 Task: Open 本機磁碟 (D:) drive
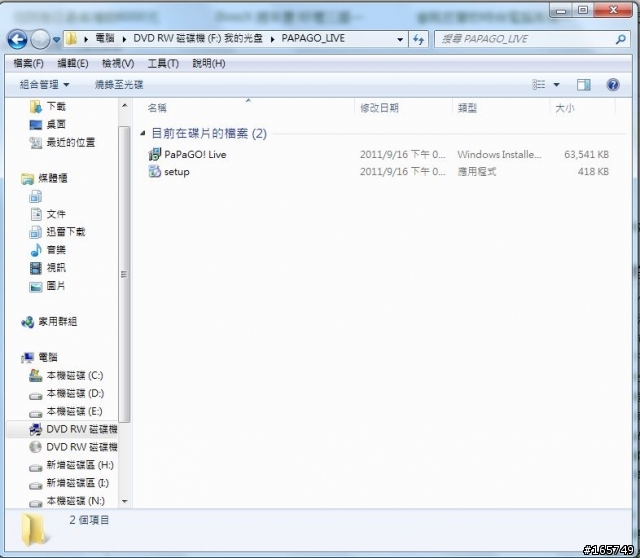click(75, 393)
